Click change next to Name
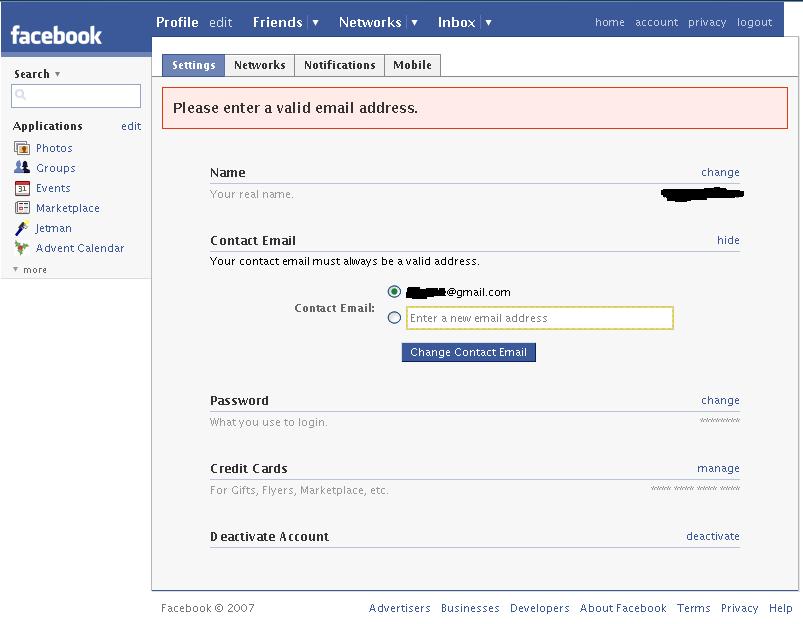803x624 pixels. point(720,172)
